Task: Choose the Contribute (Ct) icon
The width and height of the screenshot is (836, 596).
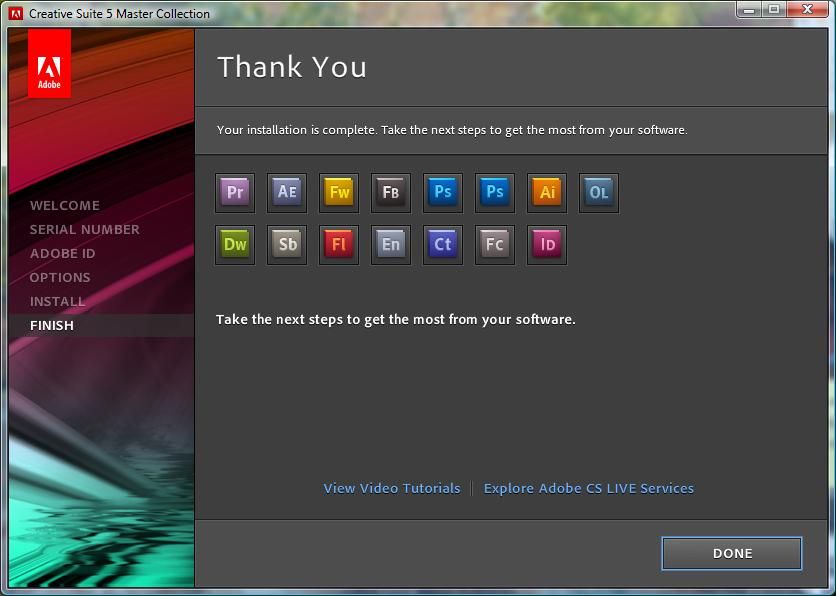Action: point(443,245)
